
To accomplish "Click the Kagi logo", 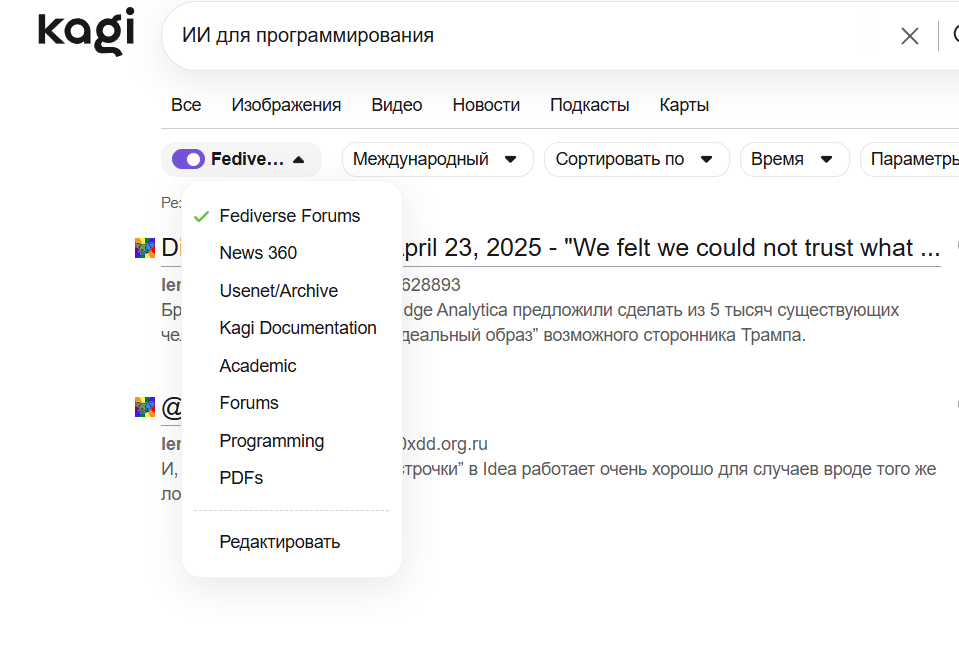I will [x=85, y=31].
